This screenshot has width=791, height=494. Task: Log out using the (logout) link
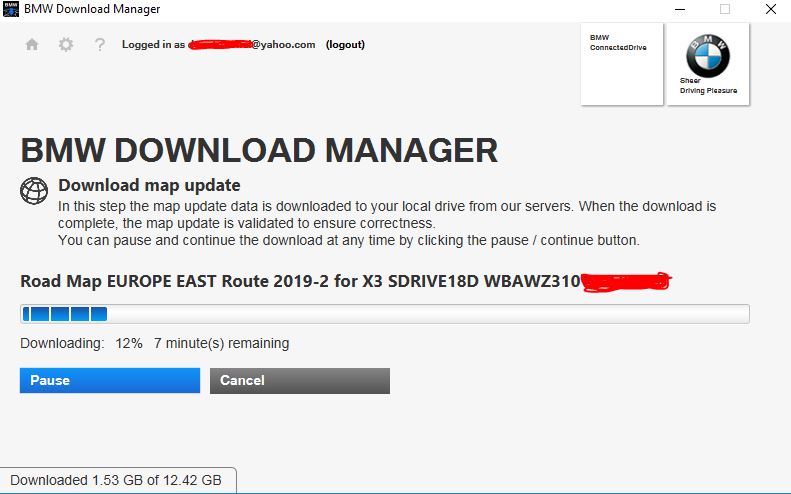(345, 44)
